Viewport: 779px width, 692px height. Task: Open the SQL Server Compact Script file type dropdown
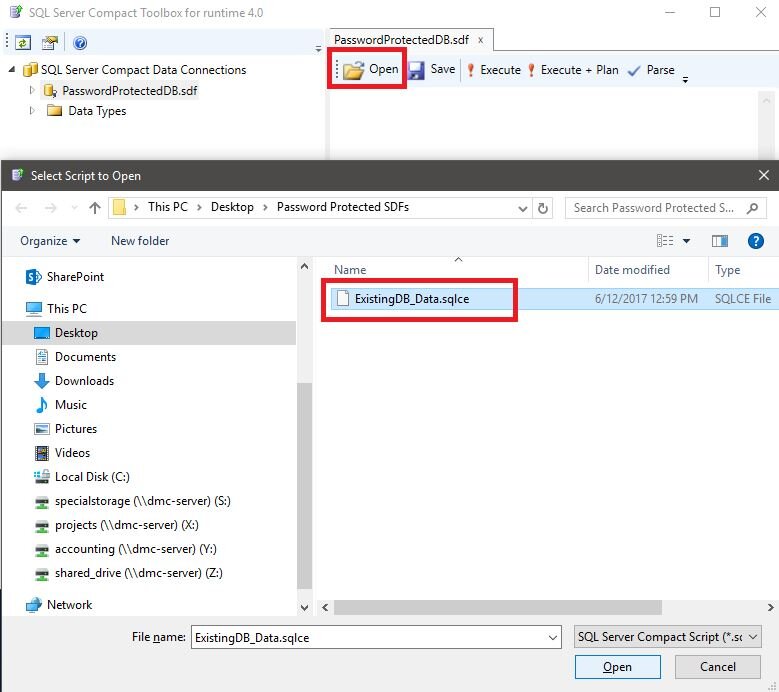[667, 637]
